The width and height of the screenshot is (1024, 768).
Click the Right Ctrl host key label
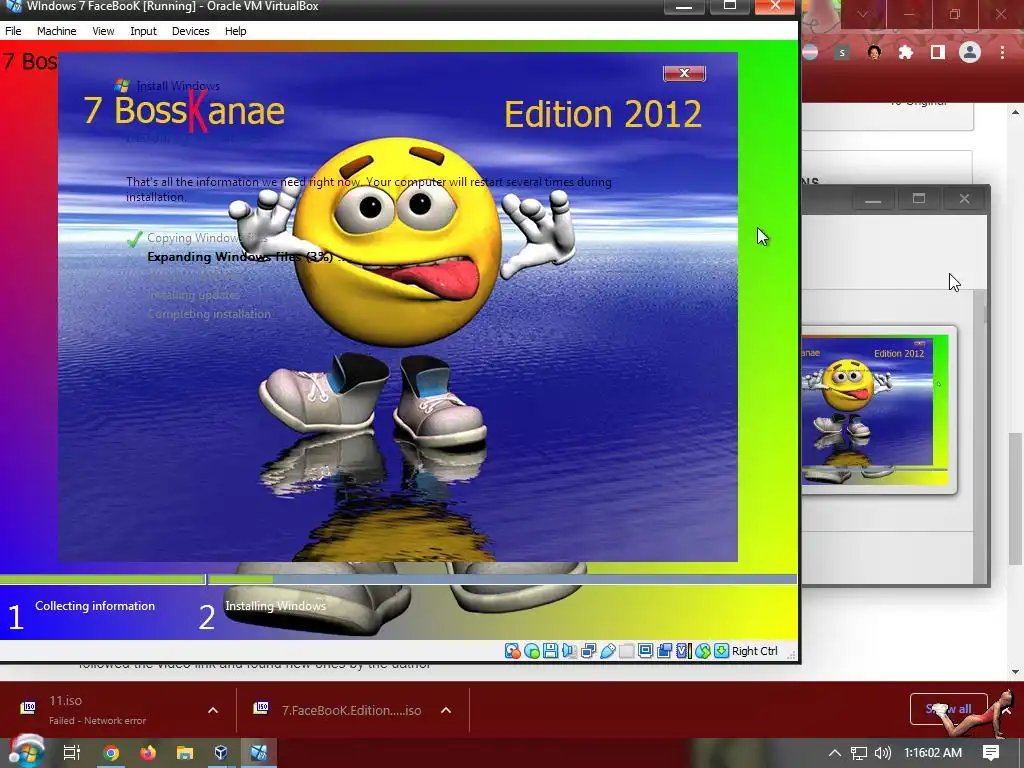pos(754,651)
